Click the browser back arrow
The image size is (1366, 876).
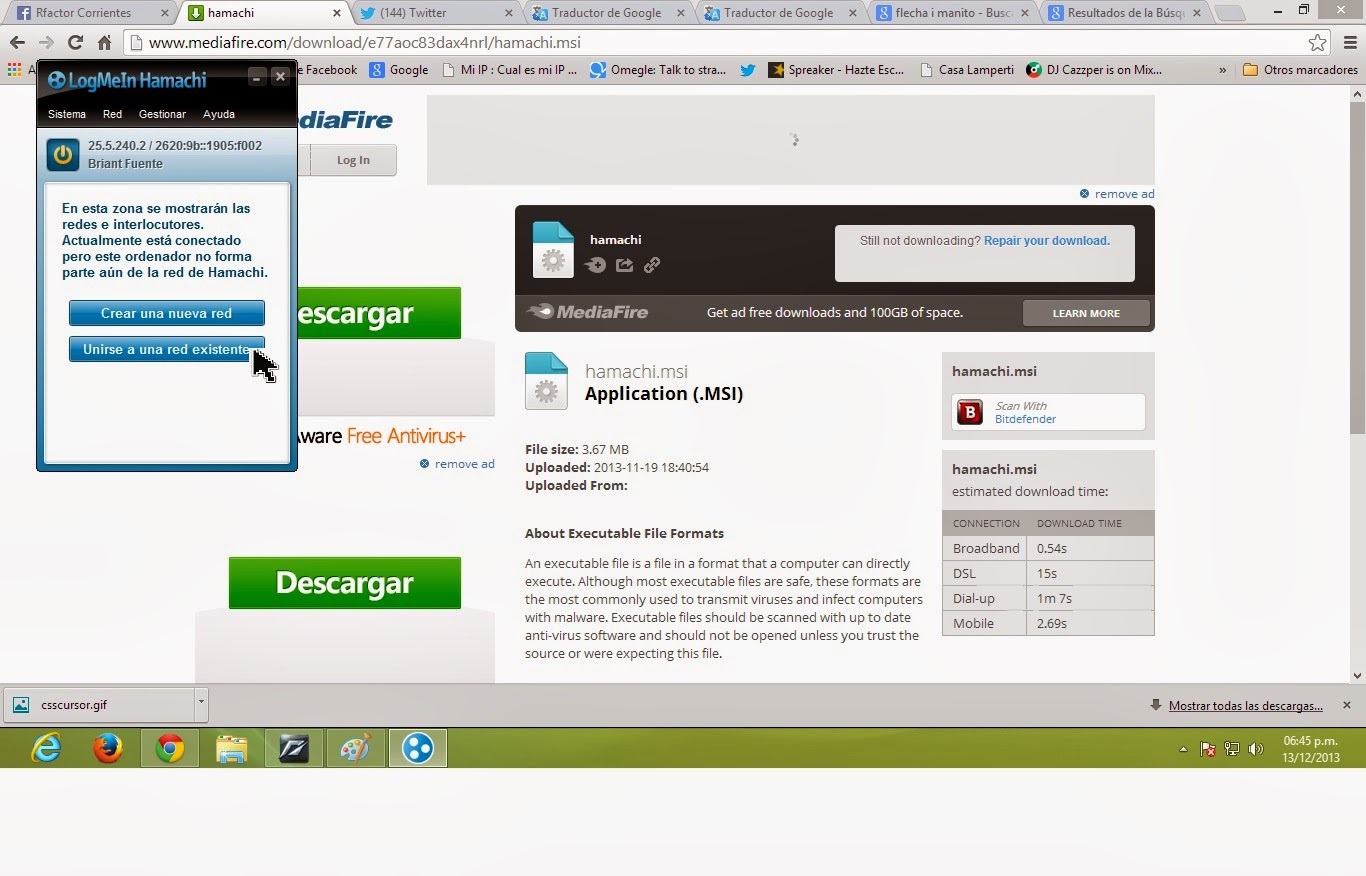17,43
